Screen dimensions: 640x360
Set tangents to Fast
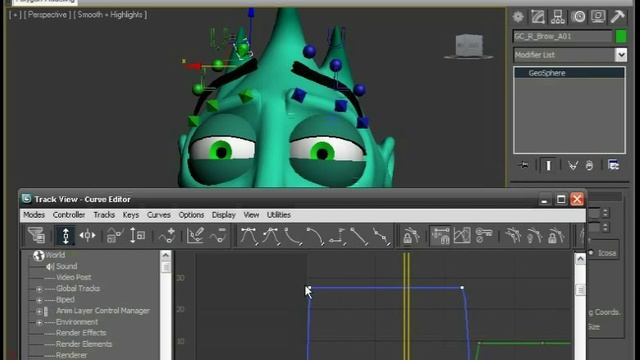293,236
